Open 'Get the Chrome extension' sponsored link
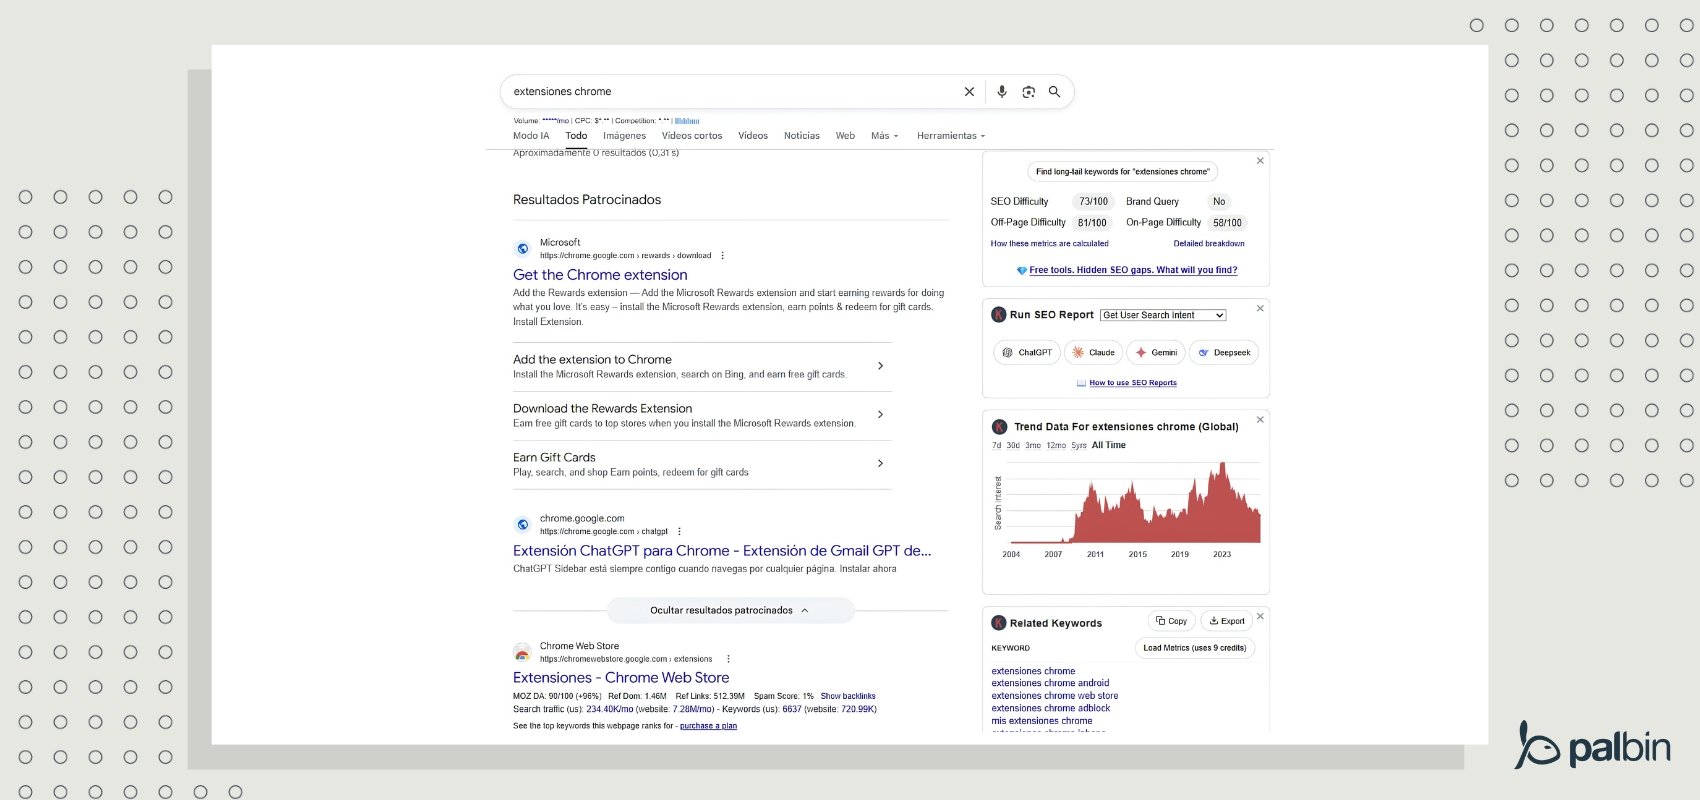 600,275
